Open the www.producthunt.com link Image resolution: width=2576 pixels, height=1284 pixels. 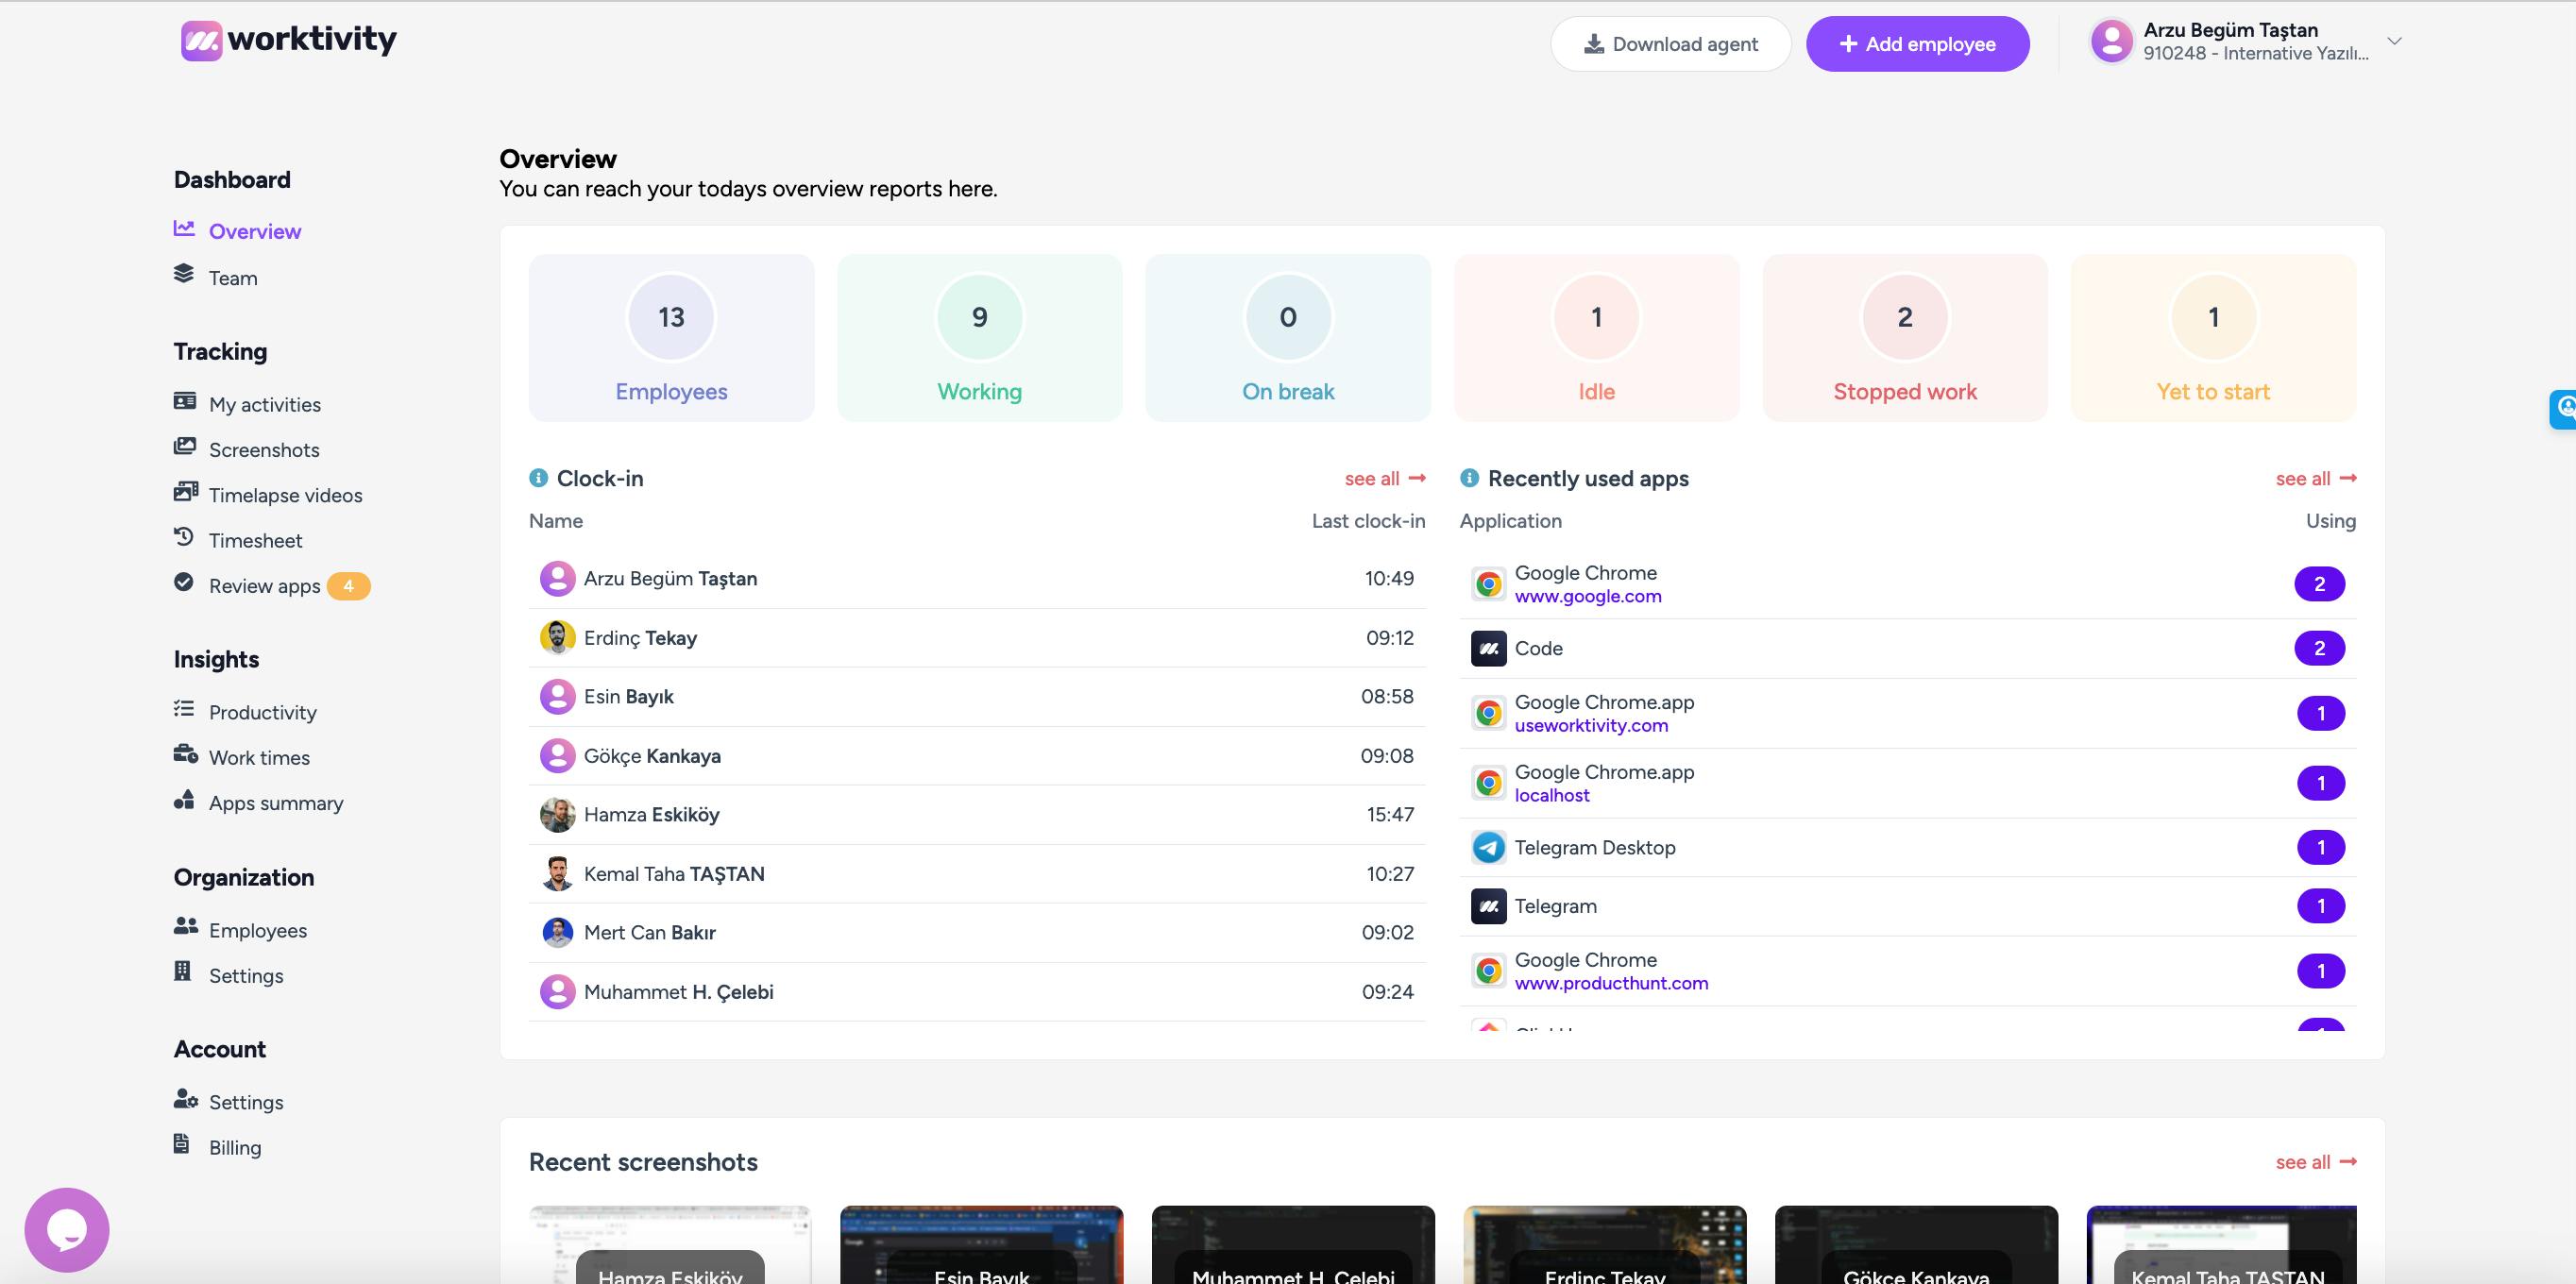1611,983
